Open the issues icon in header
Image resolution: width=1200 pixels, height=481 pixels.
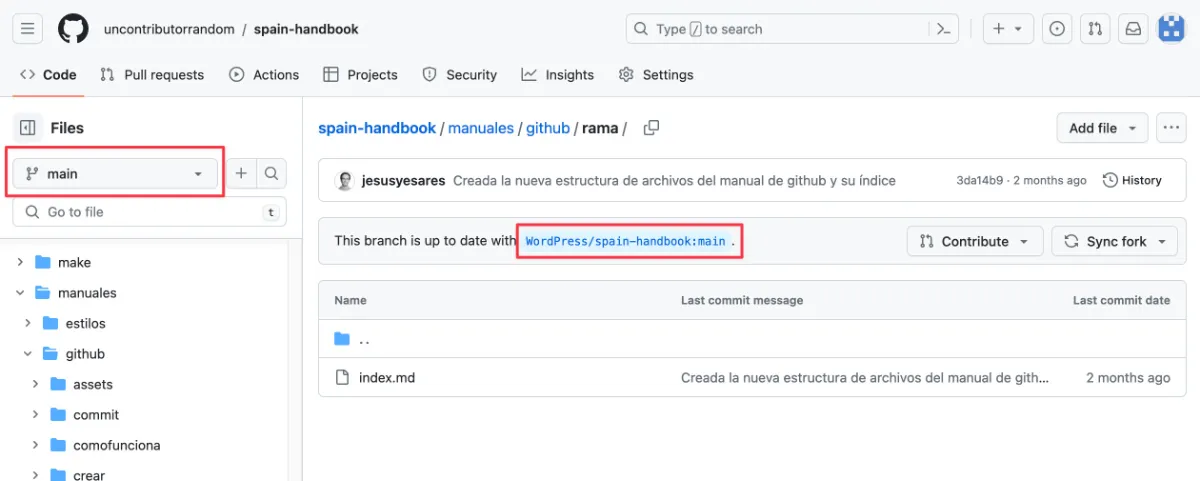[1057, 29]
